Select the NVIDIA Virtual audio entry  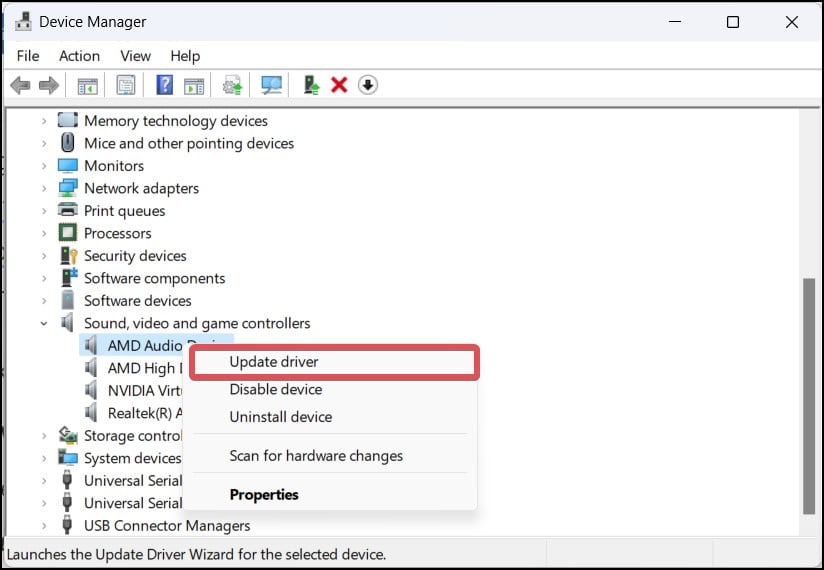tap(144, 391)
